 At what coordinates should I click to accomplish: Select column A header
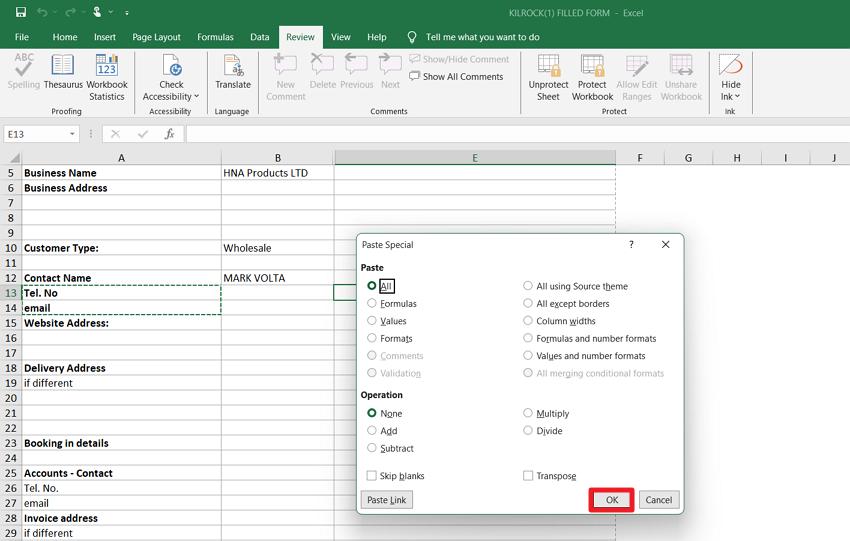click(121, 158)
